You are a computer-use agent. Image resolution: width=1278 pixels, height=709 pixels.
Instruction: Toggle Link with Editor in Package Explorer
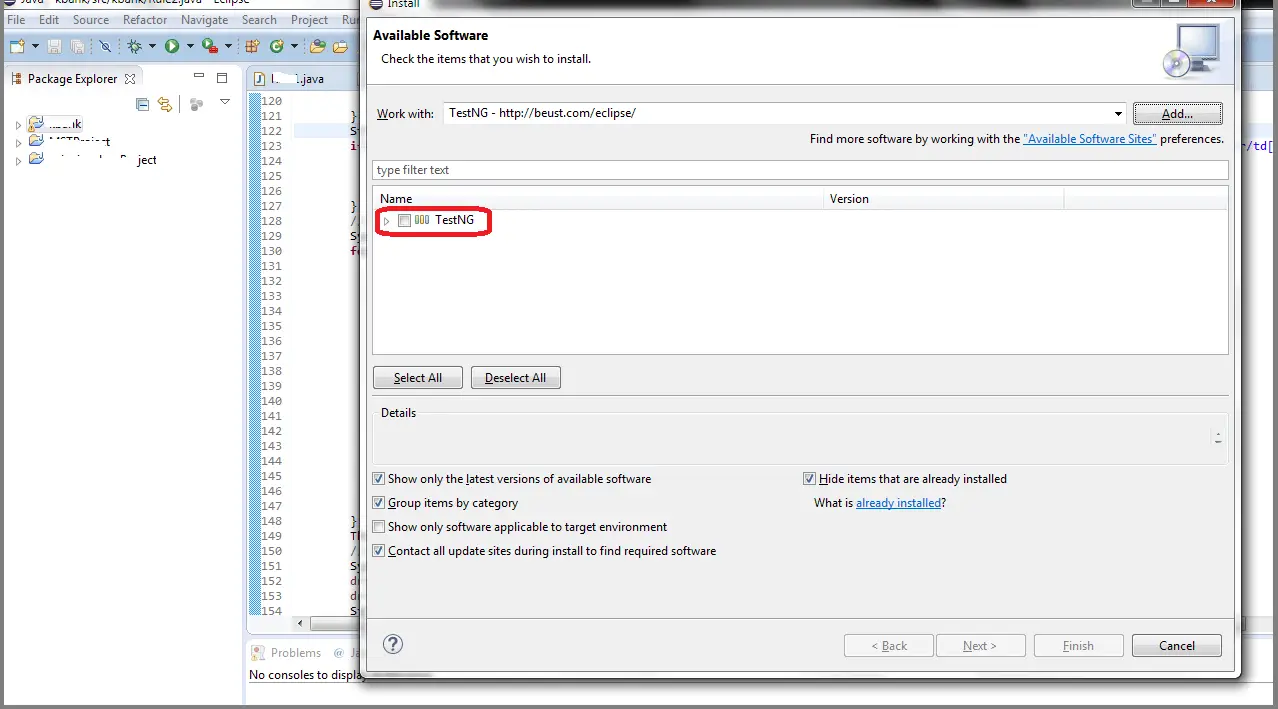[165, 104]
